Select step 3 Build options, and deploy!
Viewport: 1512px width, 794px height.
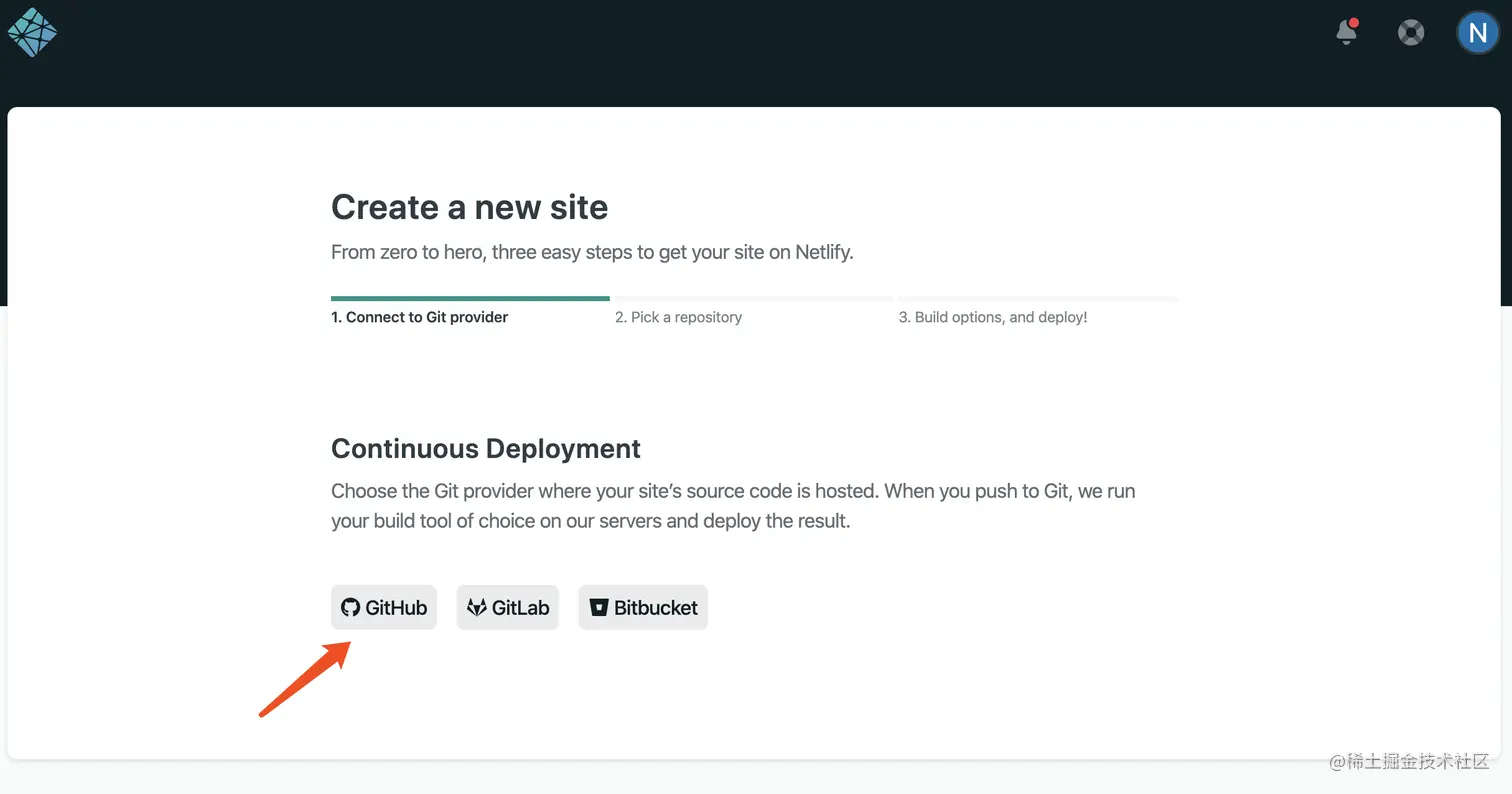pyautogui.click(x=993, y=317)
